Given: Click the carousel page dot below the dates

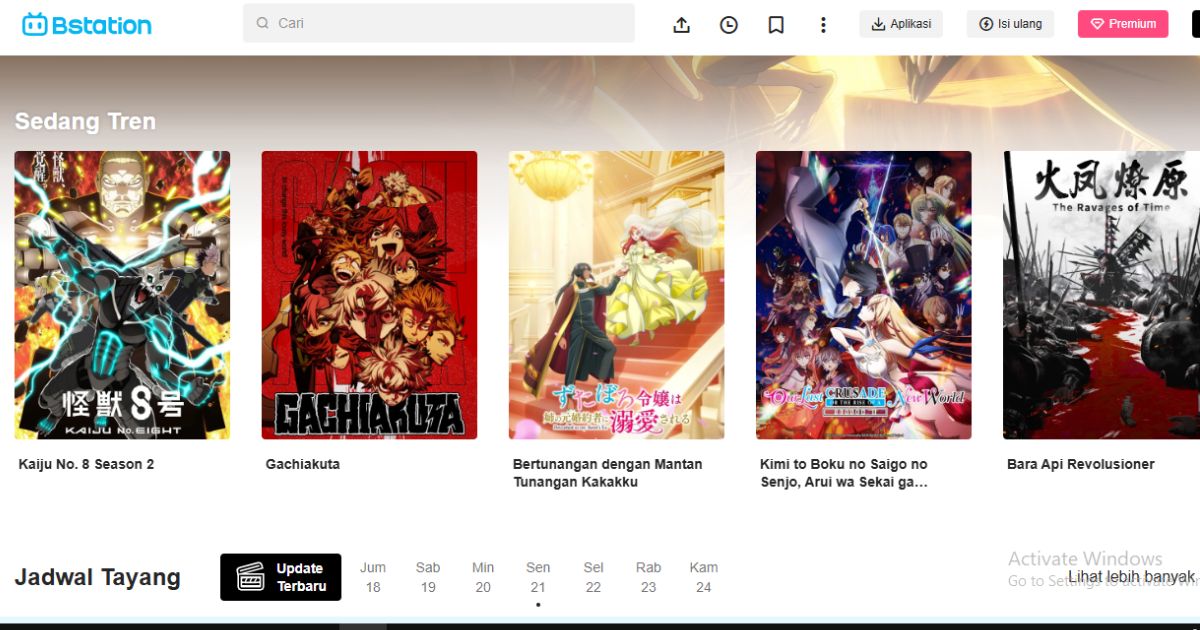Looking at the screenshot, I should tap(538, 604).
